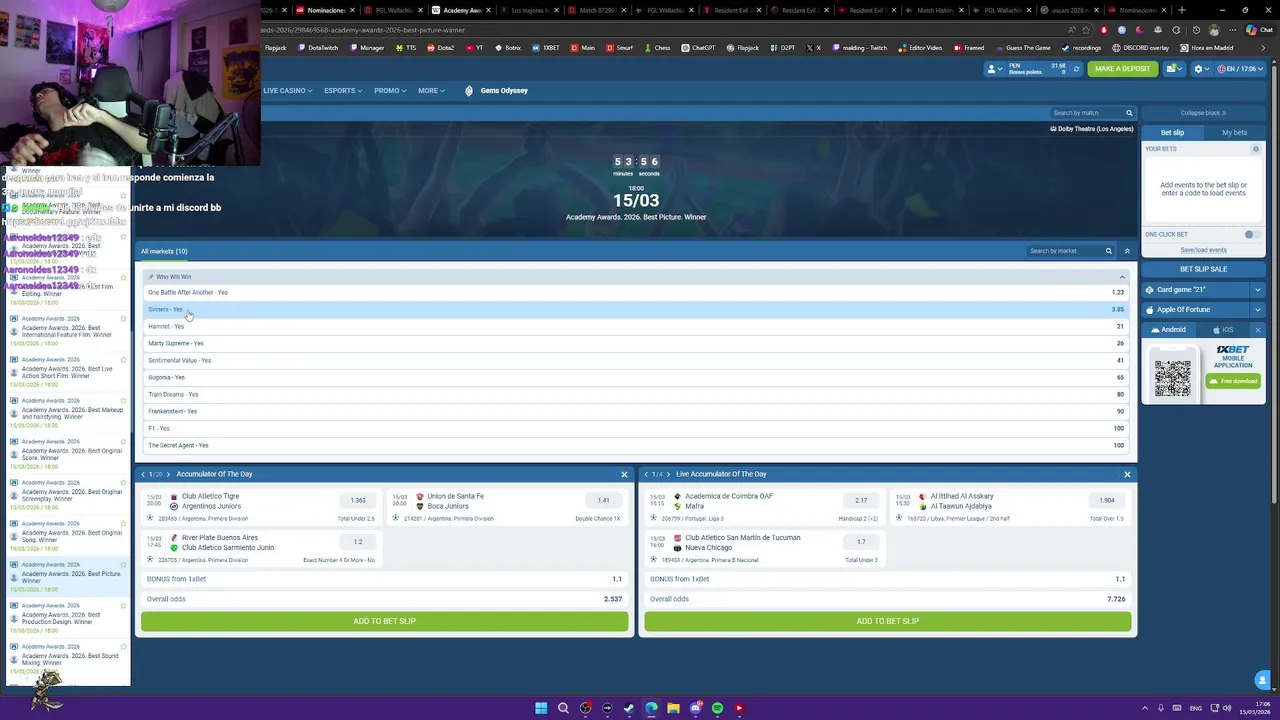1280x720 pixels.
Task: Open File Explorer from the taskbar
Action: (x=673, y=708)
